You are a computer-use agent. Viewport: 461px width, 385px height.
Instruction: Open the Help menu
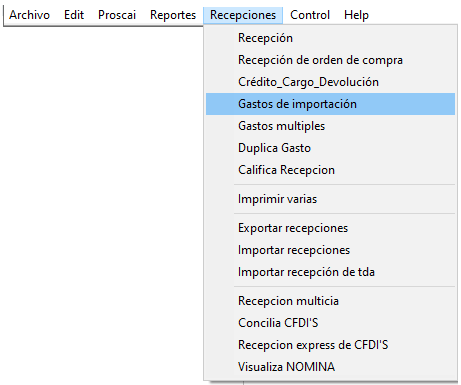point(356,15)
